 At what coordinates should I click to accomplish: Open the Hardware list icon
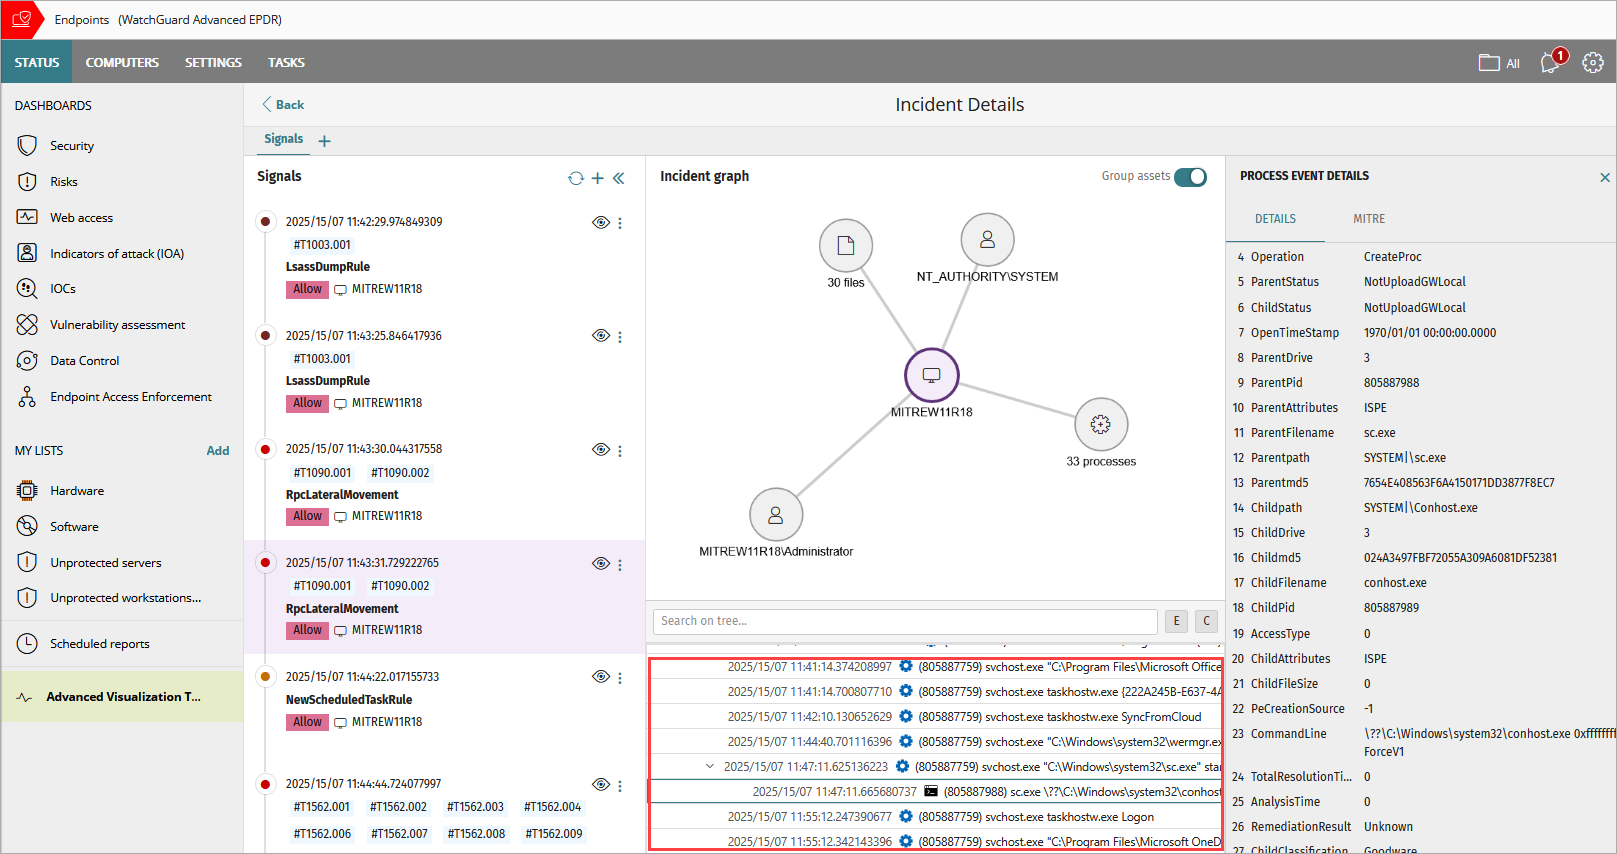point(27,491)
